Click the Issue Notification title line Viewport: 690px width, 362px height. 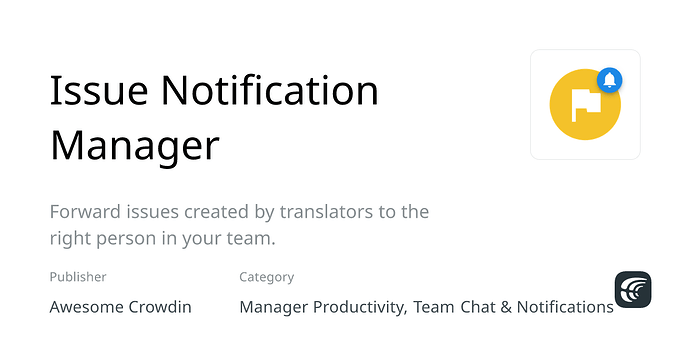(x=214, y=91)
